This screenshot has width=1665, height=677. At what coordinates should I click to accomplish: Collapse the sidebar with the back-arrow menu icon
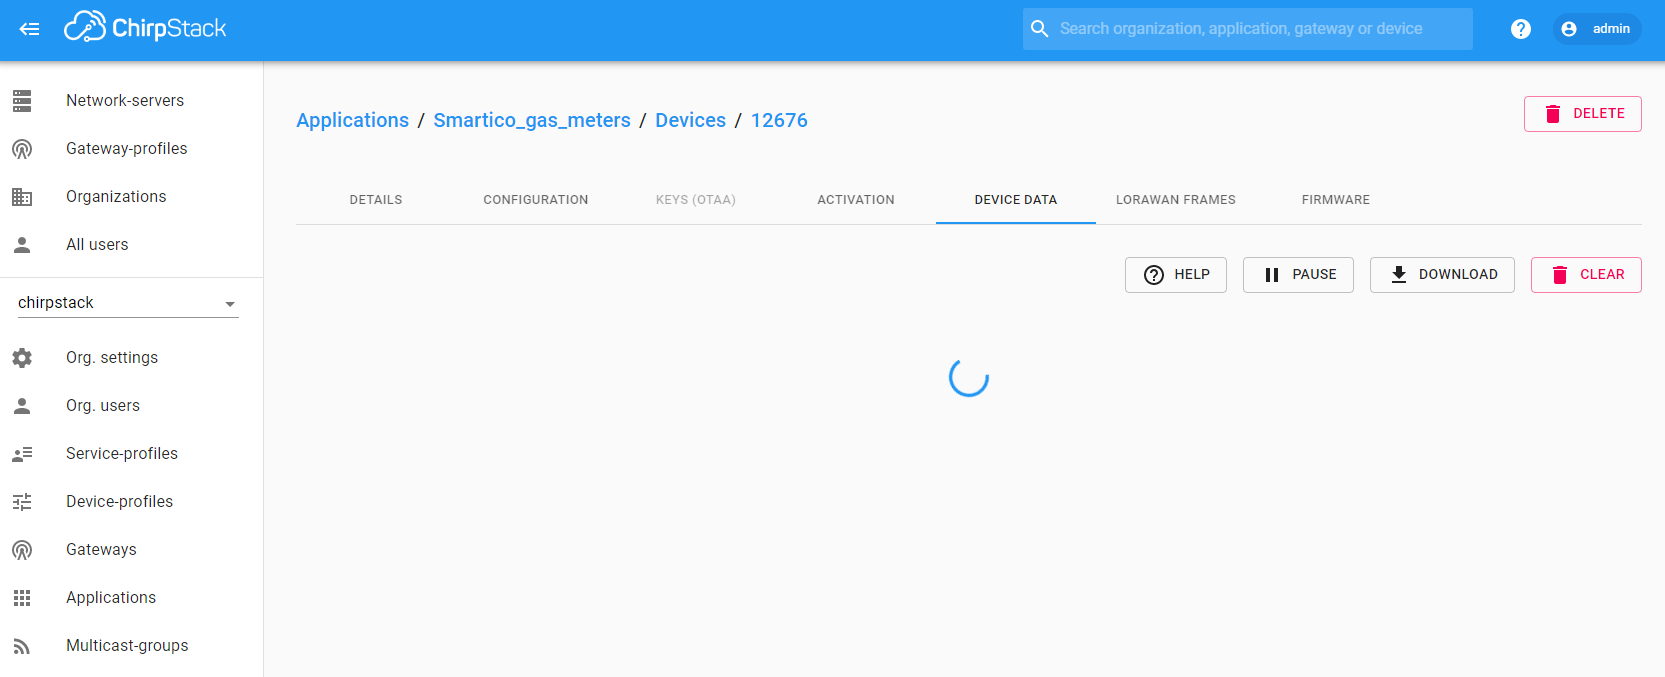(x=29, y=29)
